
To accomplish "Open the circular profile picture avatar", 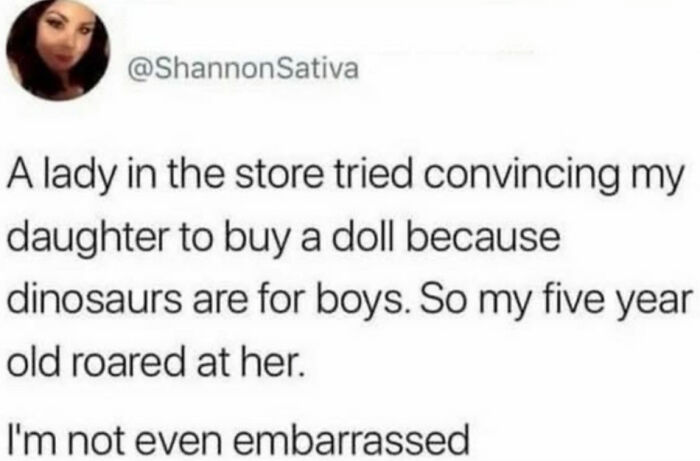I will (x=58, y=51).
